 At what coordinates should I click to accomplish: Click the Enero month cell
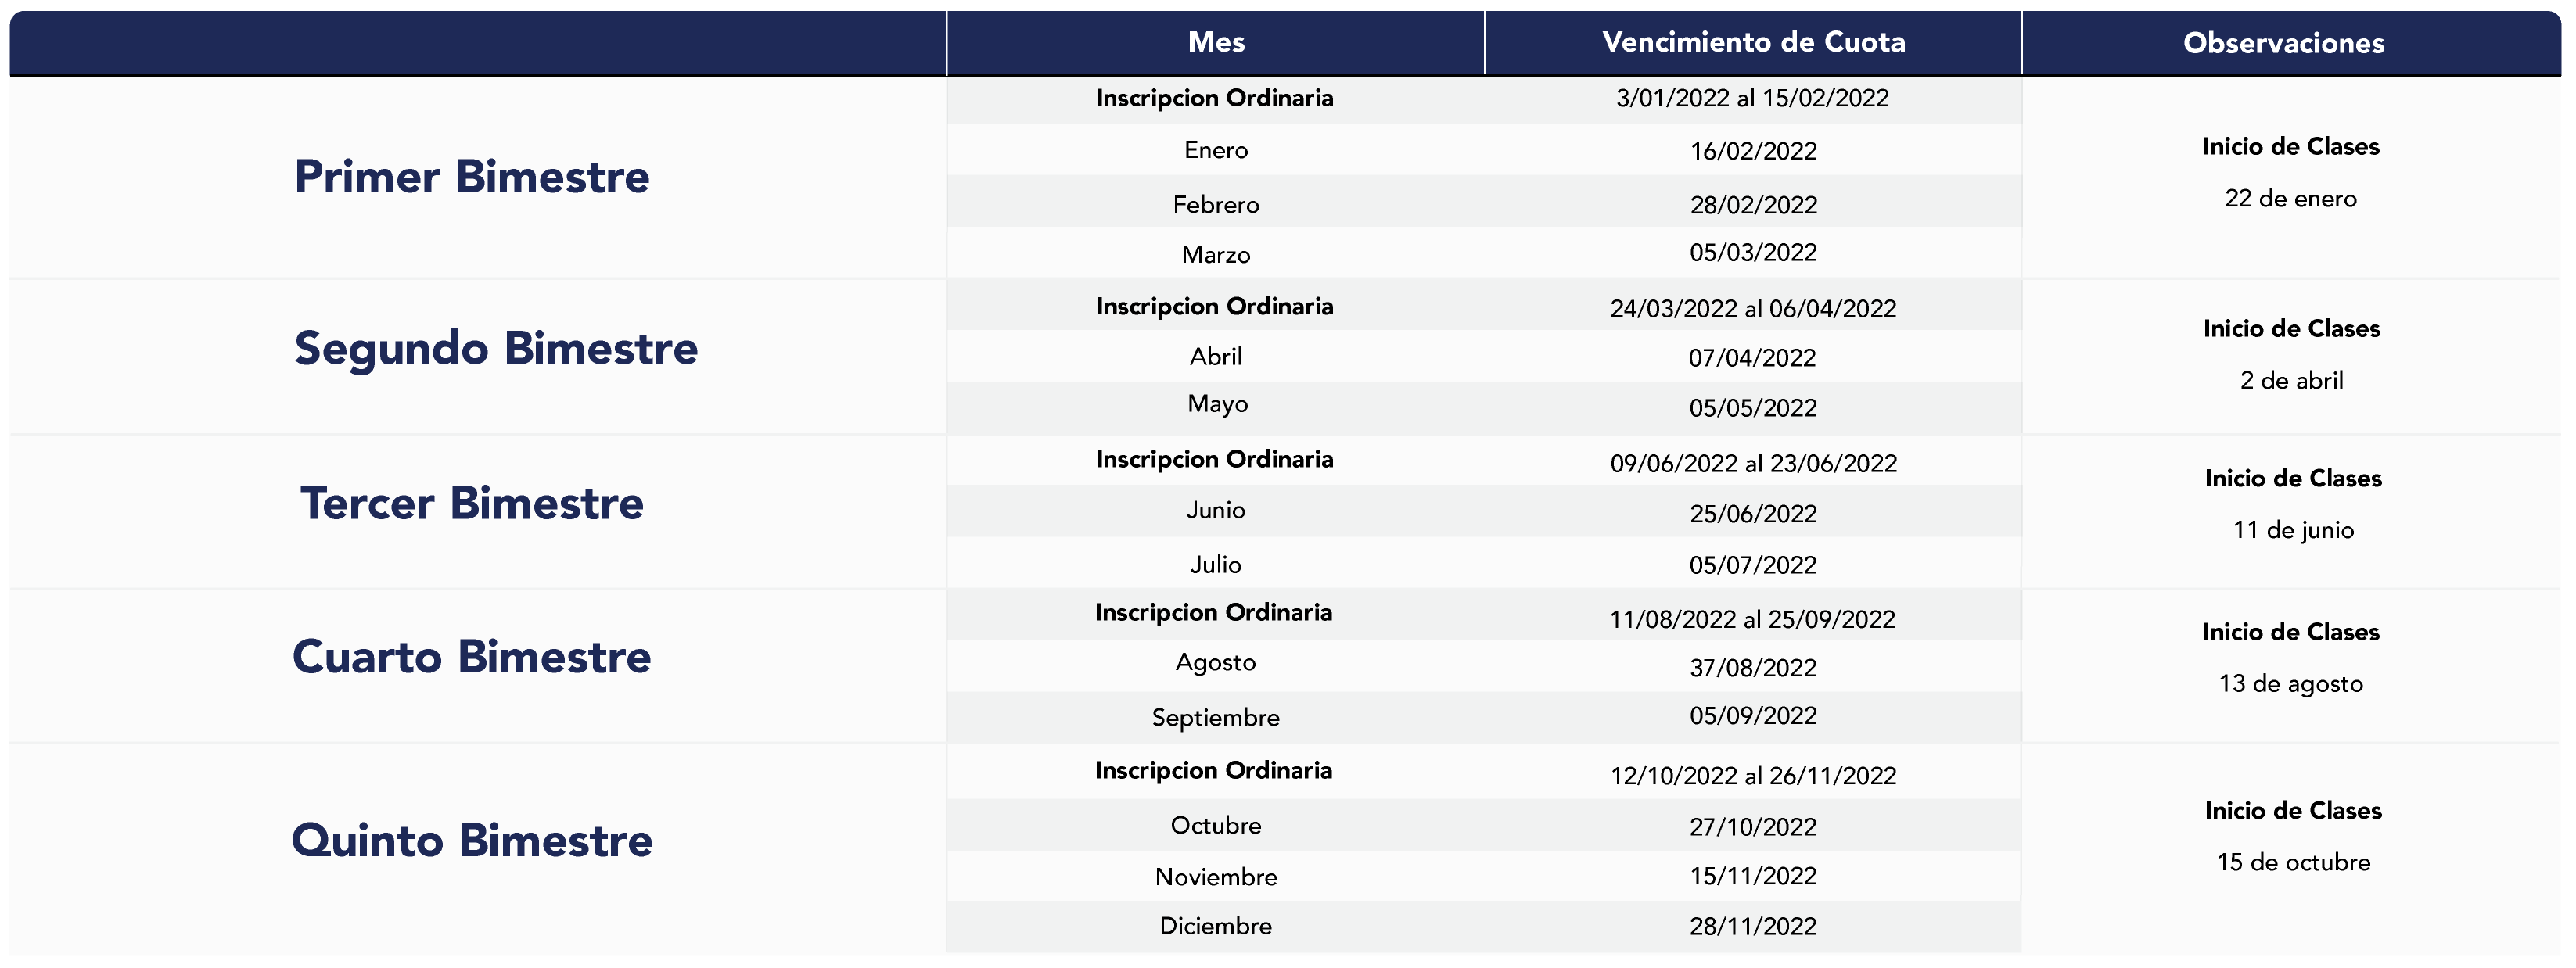pos(1216,150)
